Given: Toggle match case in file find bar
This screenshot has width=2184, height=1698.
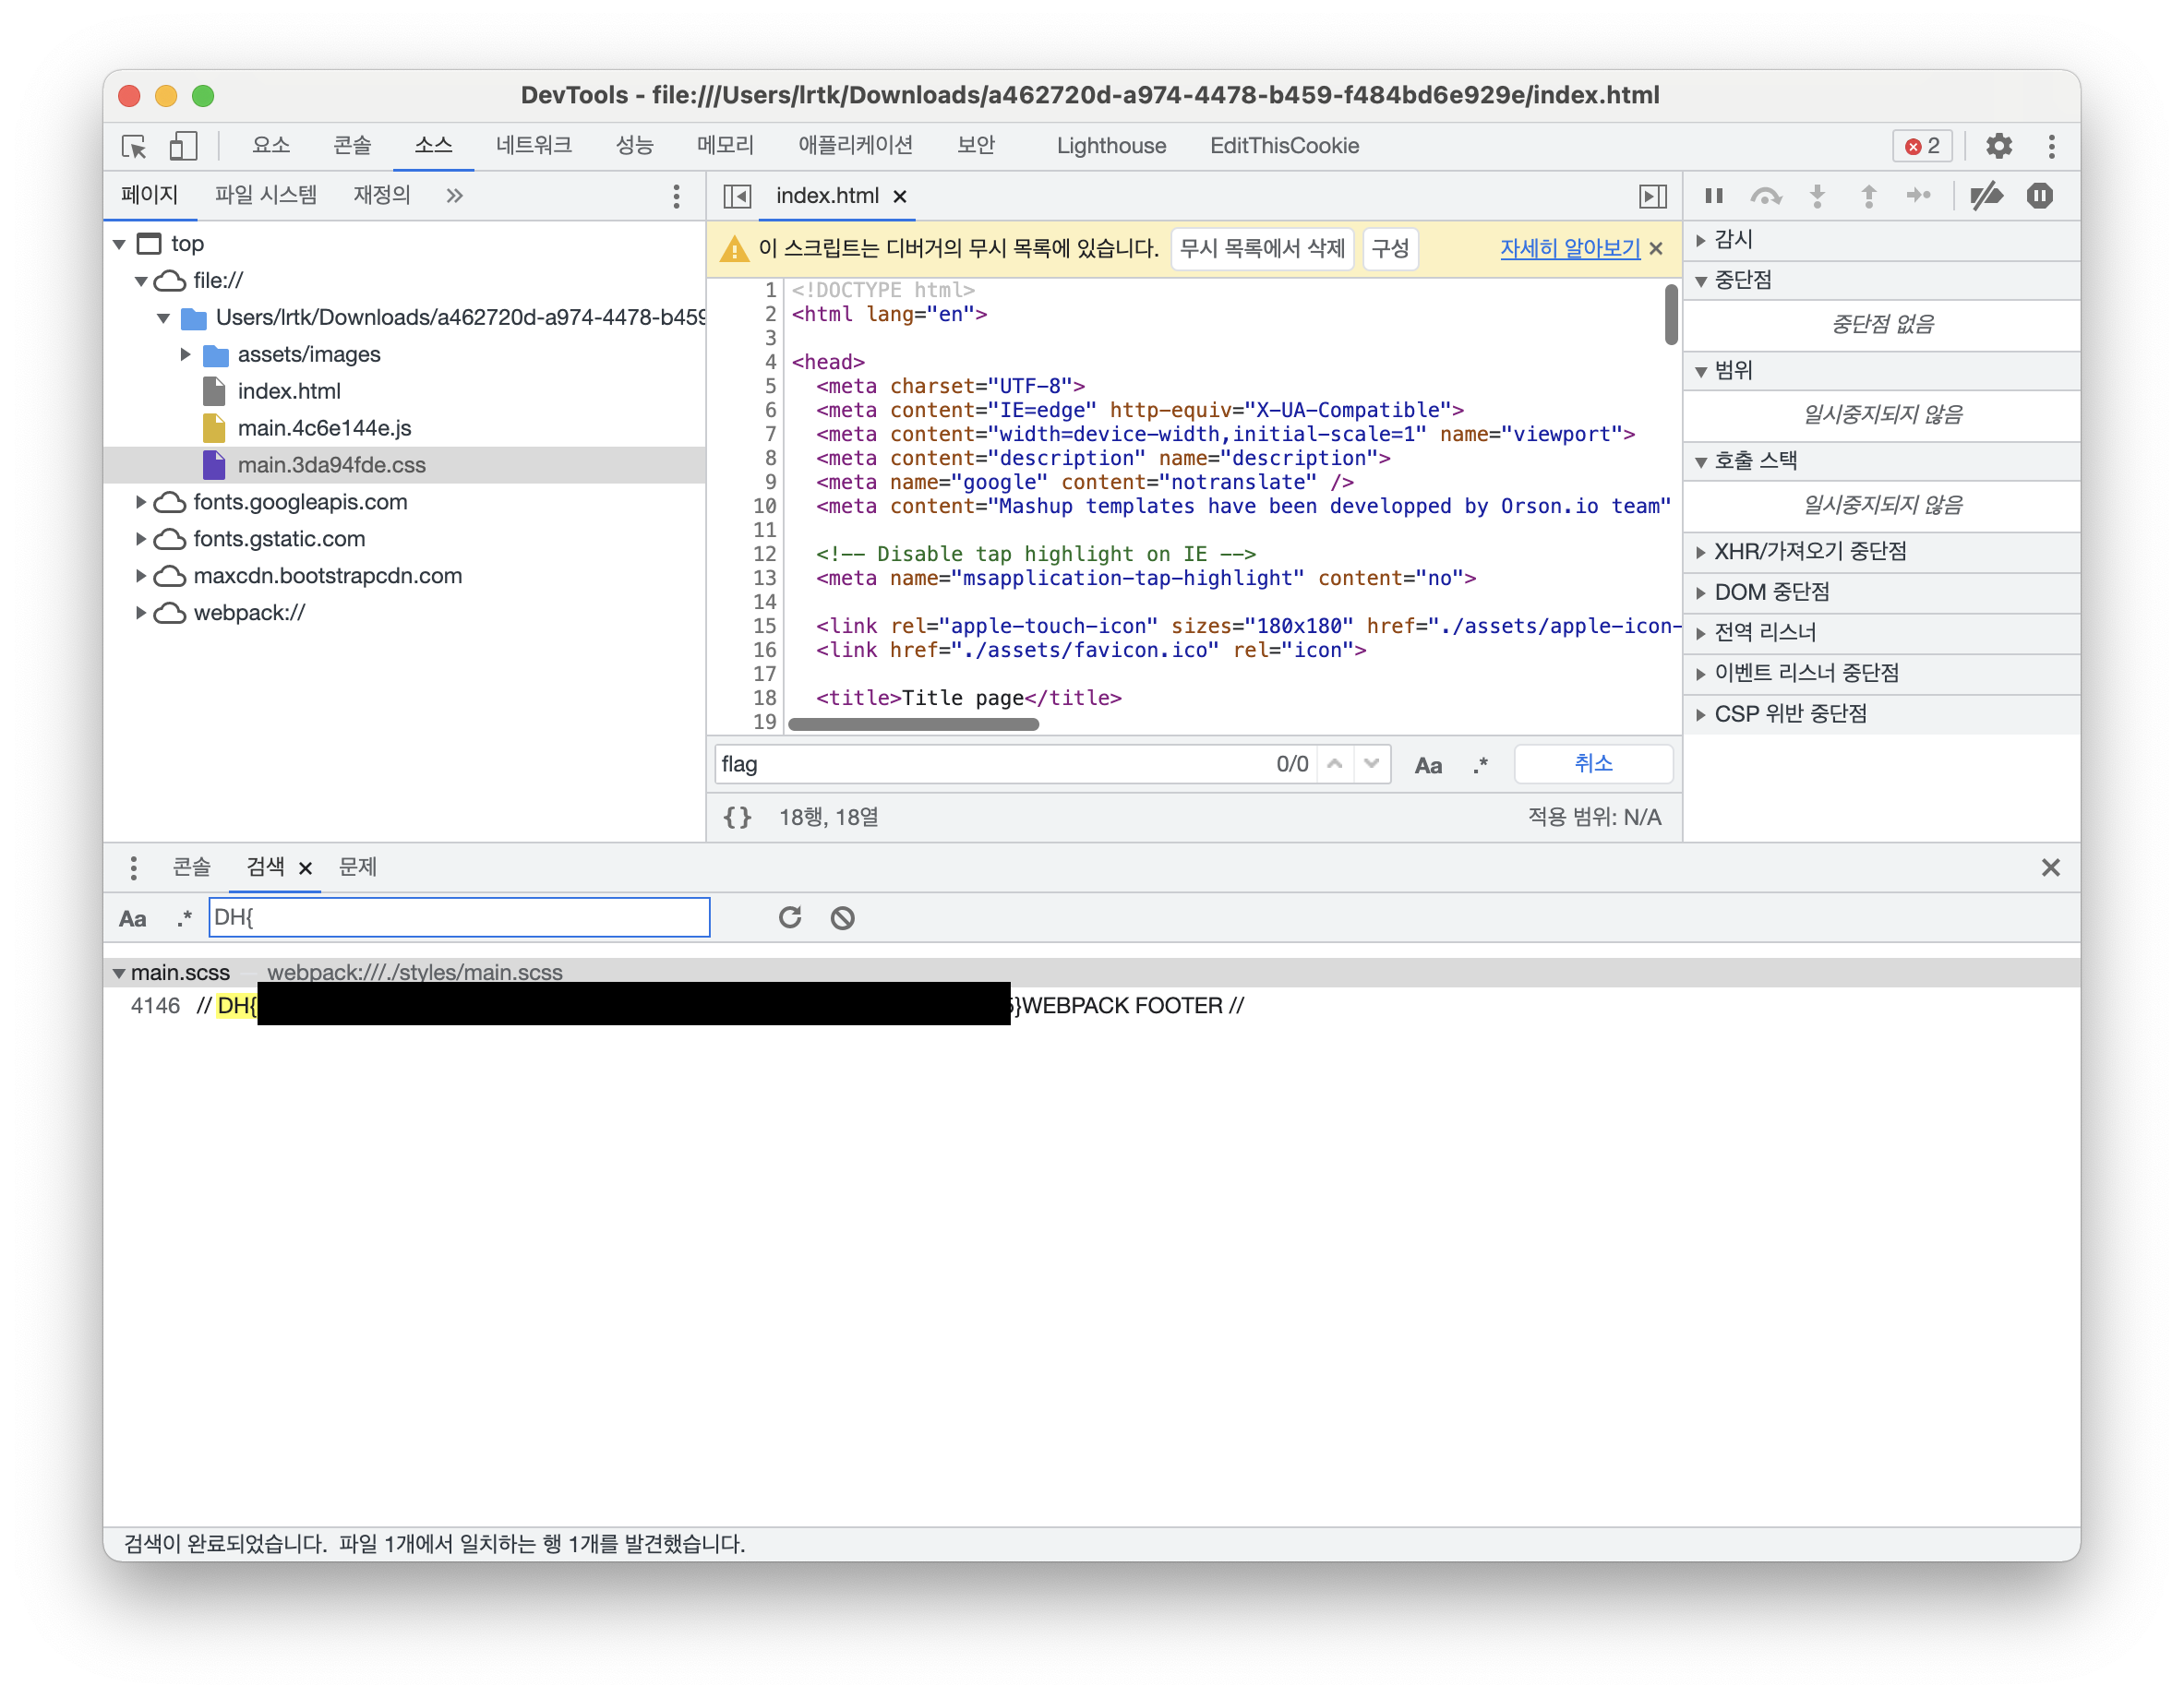Looking at the screenshot, I should [x=1428, y=765].
